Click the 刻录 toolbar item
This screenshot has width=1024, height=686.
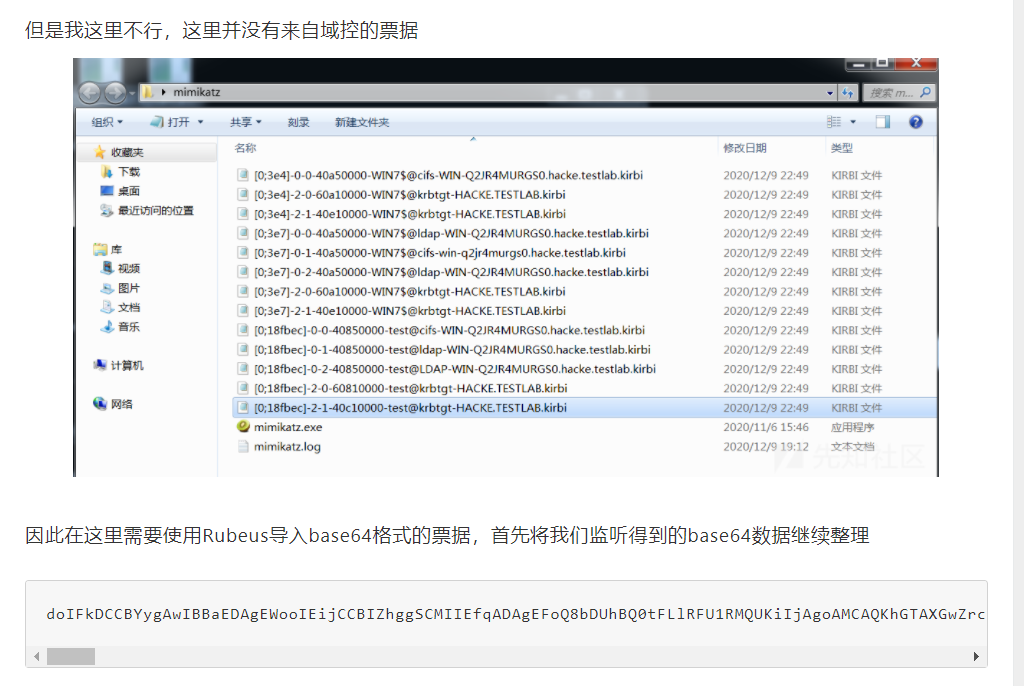click(298, 122)
